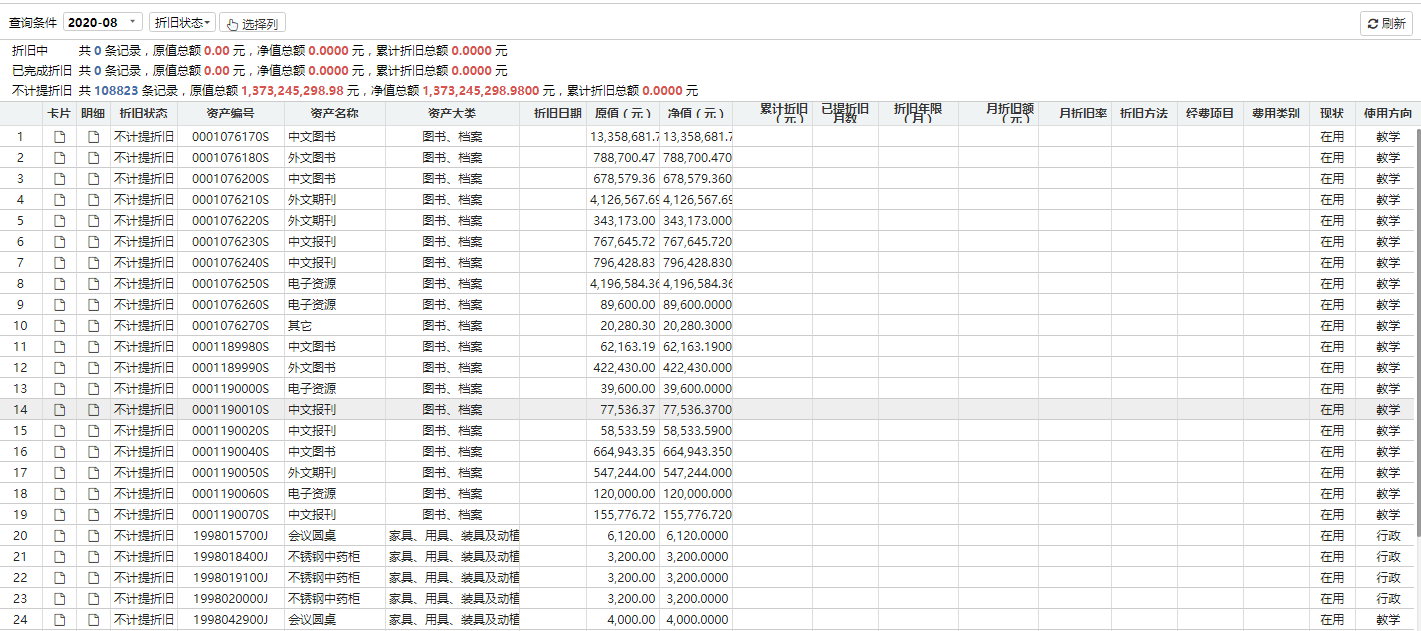The height and width of the screenshot is (631, 1421).
Task: Open the 卡片 card icon in row 17
Action: coord(60,473)
